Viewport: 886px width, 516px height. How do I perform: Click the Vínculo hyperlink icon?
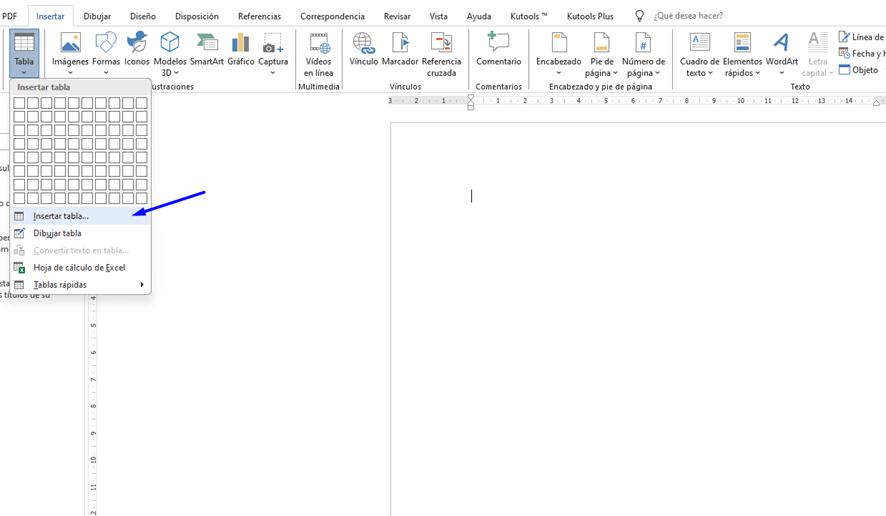tap(363, 42)
